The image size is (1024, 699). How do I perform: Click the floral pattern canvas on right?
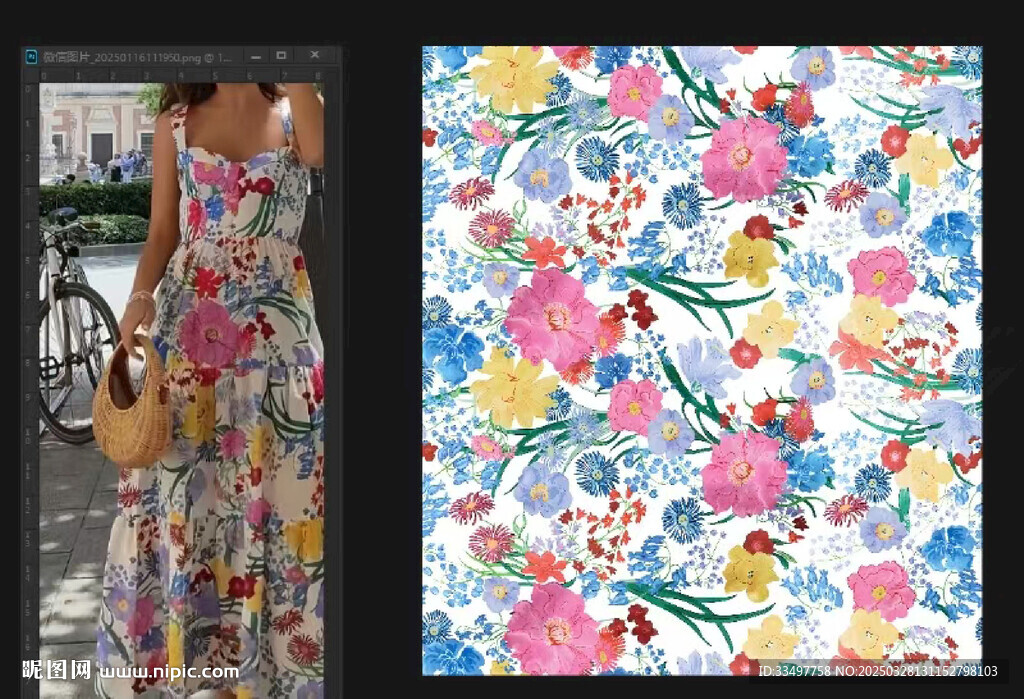click(702, 361)
